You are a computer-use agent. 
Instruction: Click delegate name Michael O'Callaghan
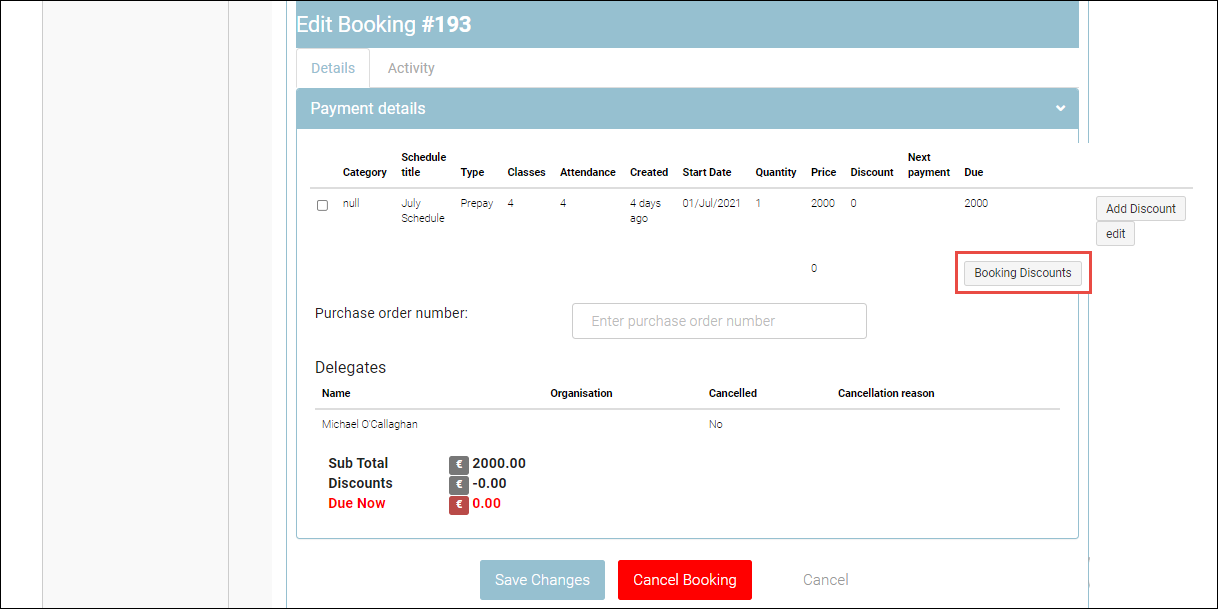[x=370, y=424]
